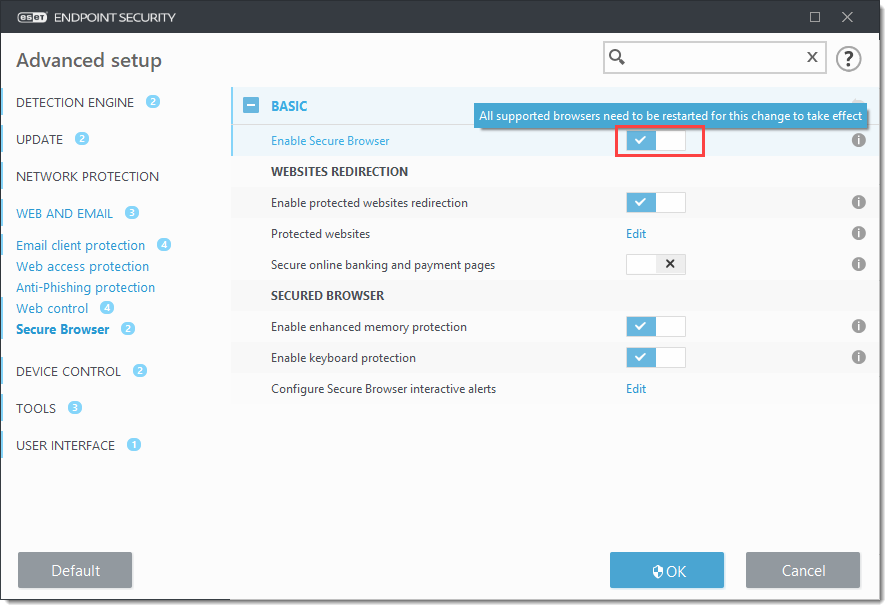Click the Email client protection badge 4
This screenshot has width=890, height=610.
(164, 245)
